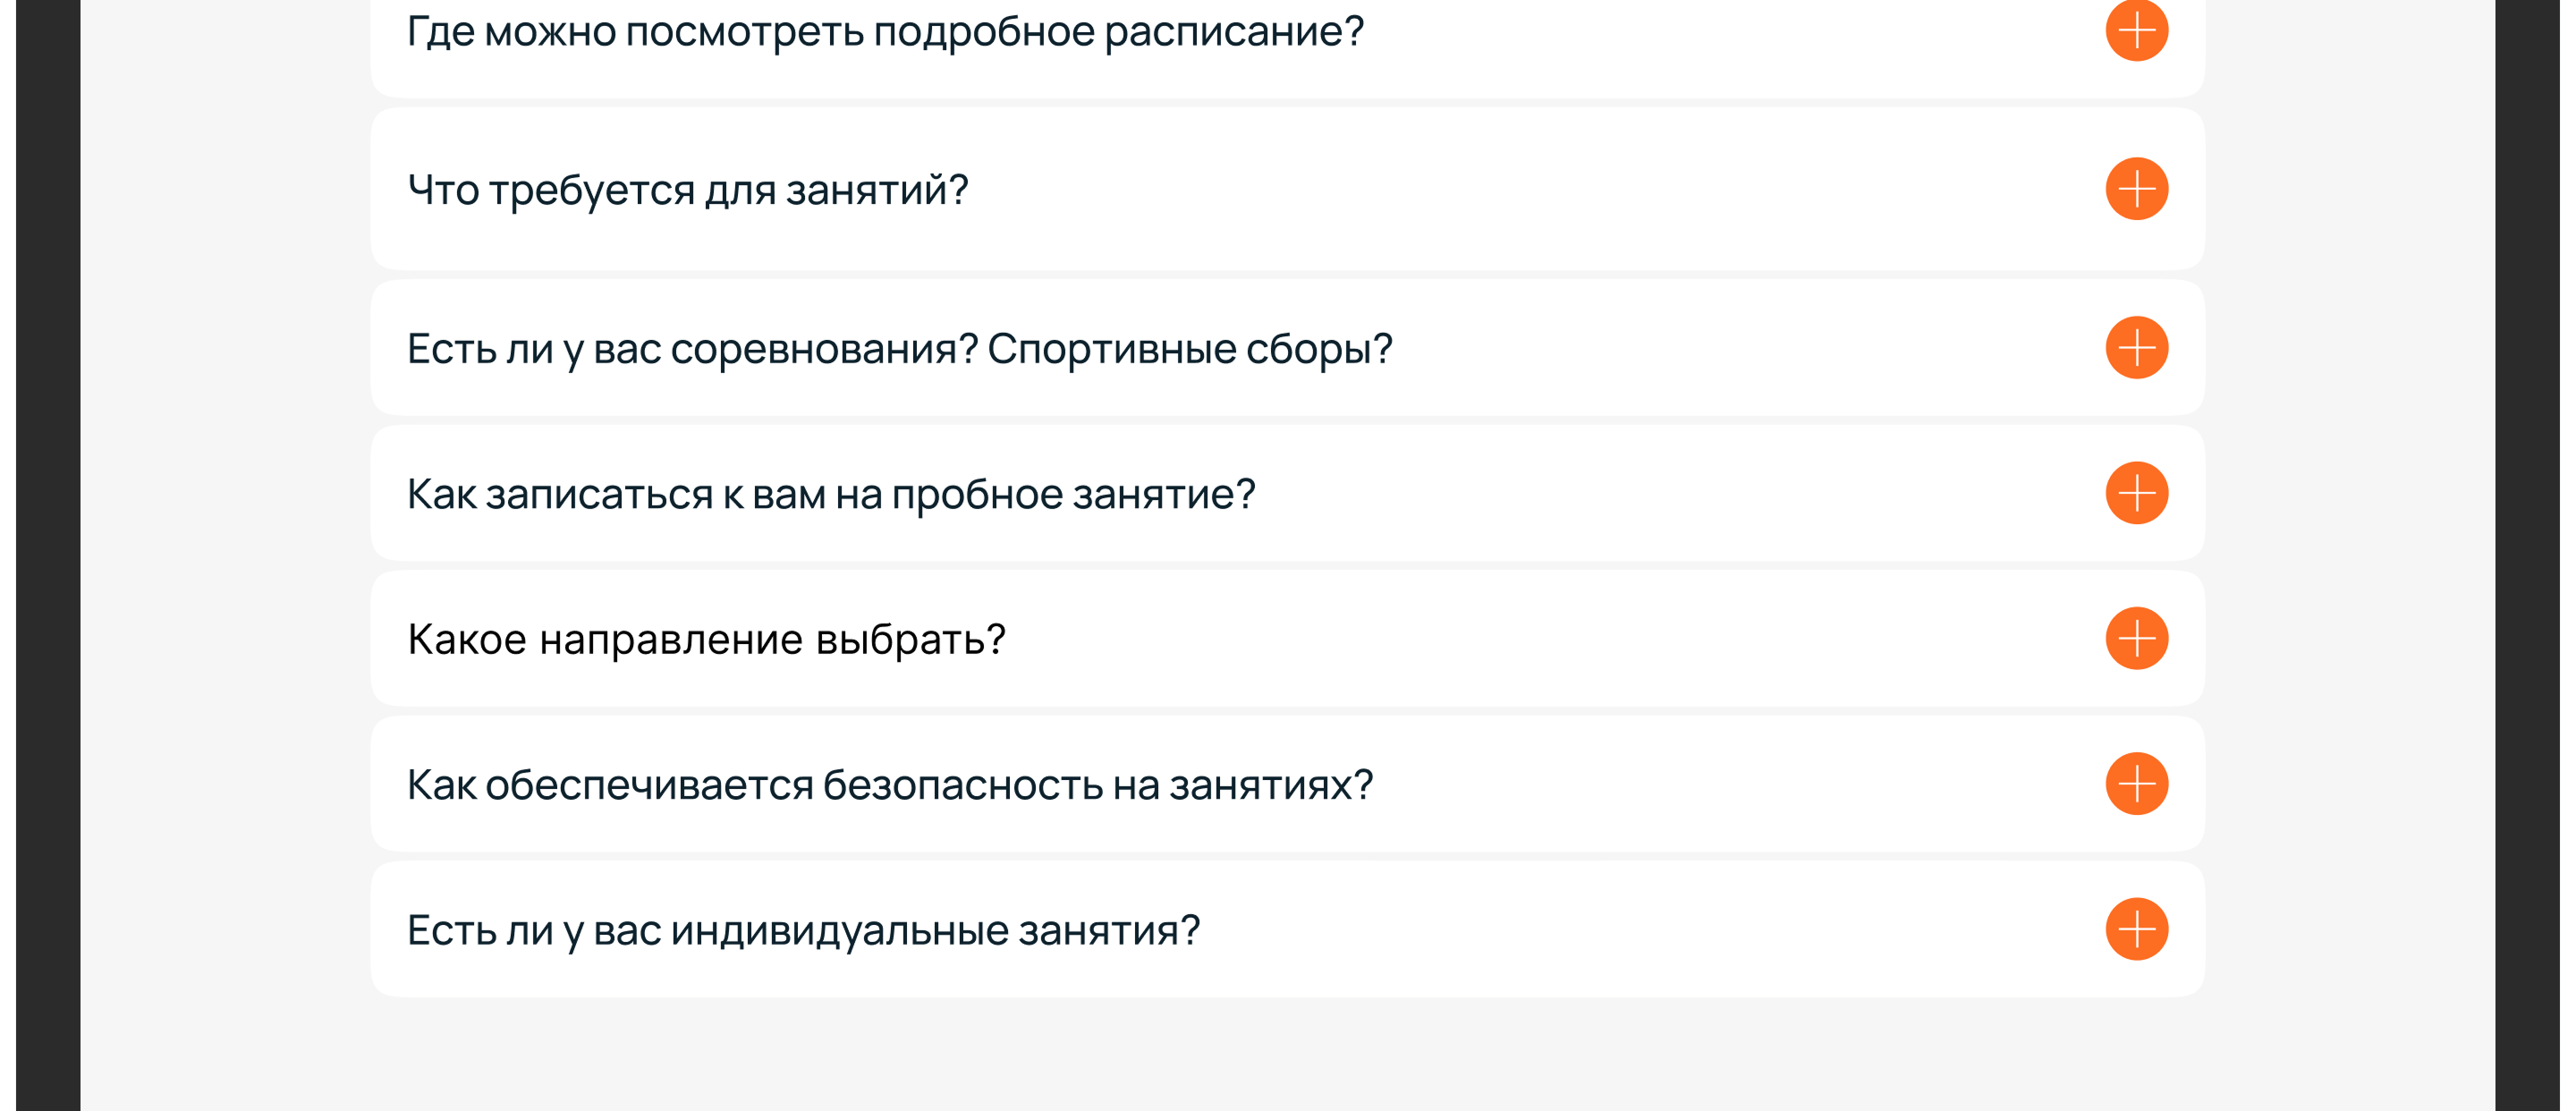
Task: Click the question text "Что требуется для занятий?"
Action: (x=689, y=187)
